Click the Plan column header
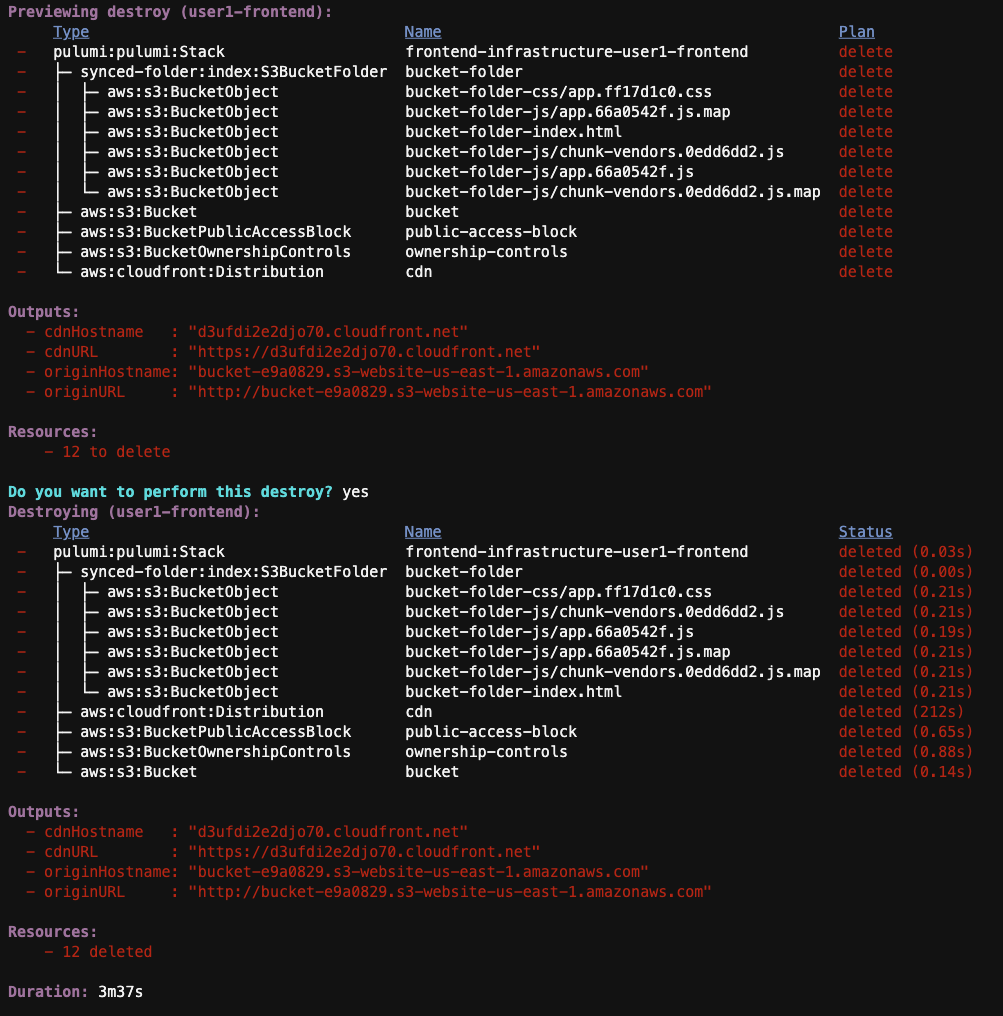 click(x=856, y=32)
